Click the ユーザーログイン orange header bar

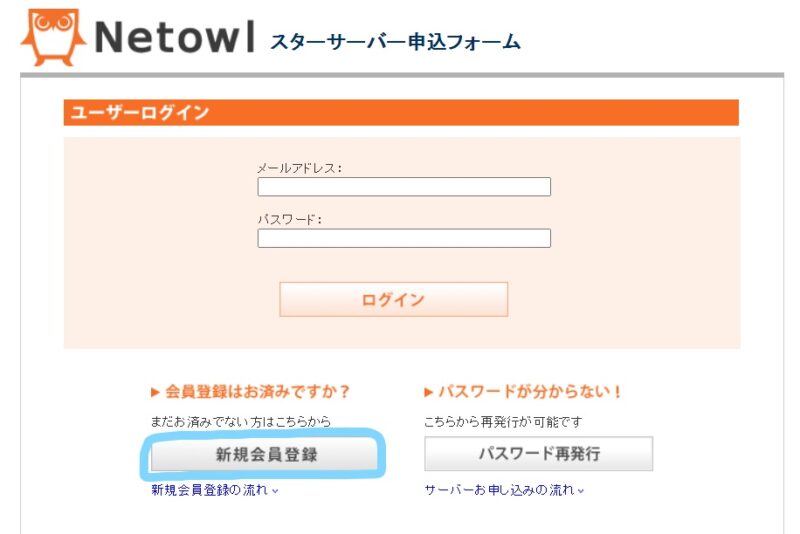[x=400, y=113]
